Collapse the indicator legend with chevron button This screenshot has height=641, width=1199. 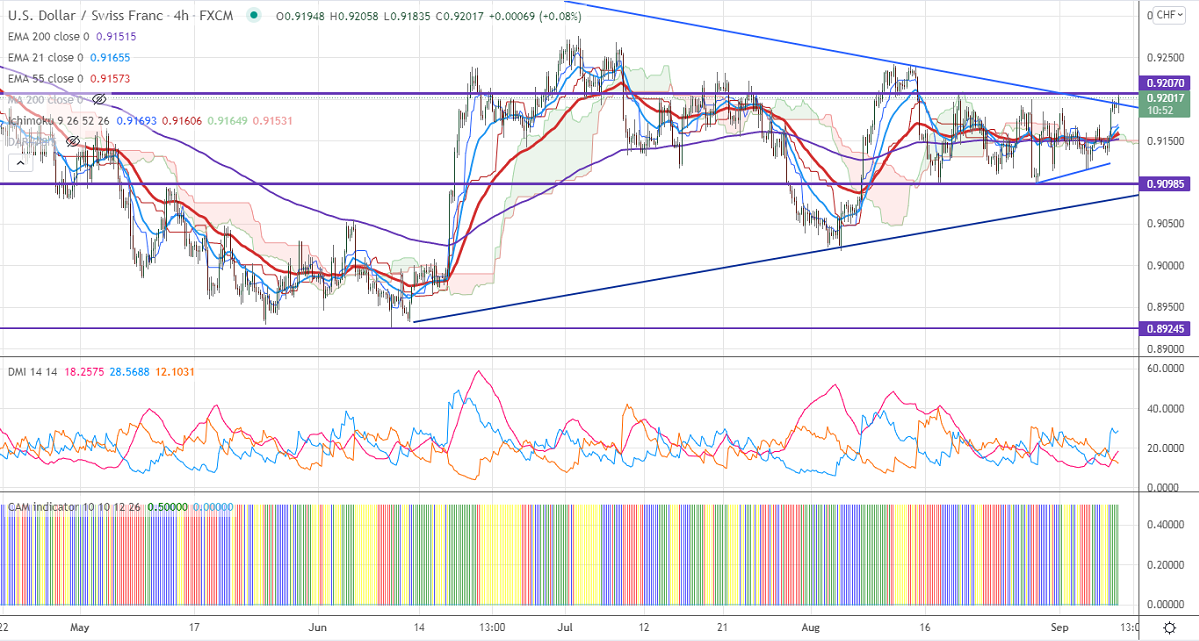(20, 162)
